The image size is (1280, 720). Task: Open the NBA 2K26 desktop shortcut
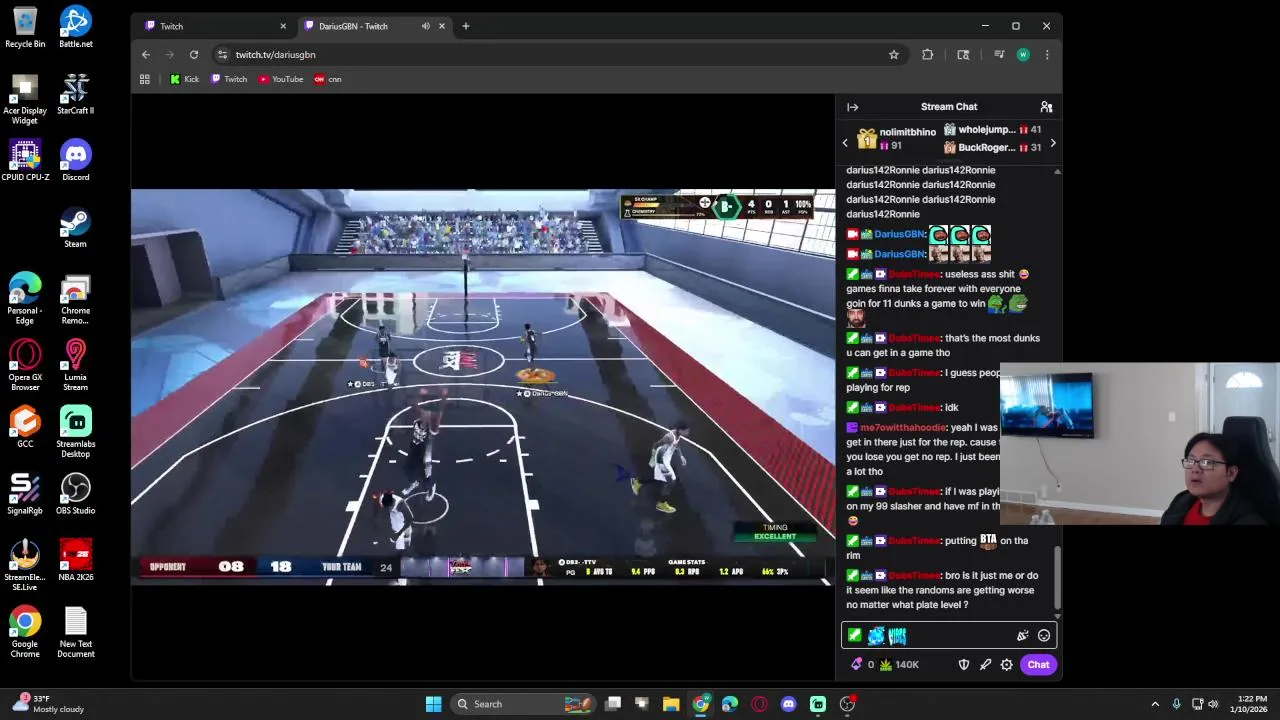(x=76, y=561)
